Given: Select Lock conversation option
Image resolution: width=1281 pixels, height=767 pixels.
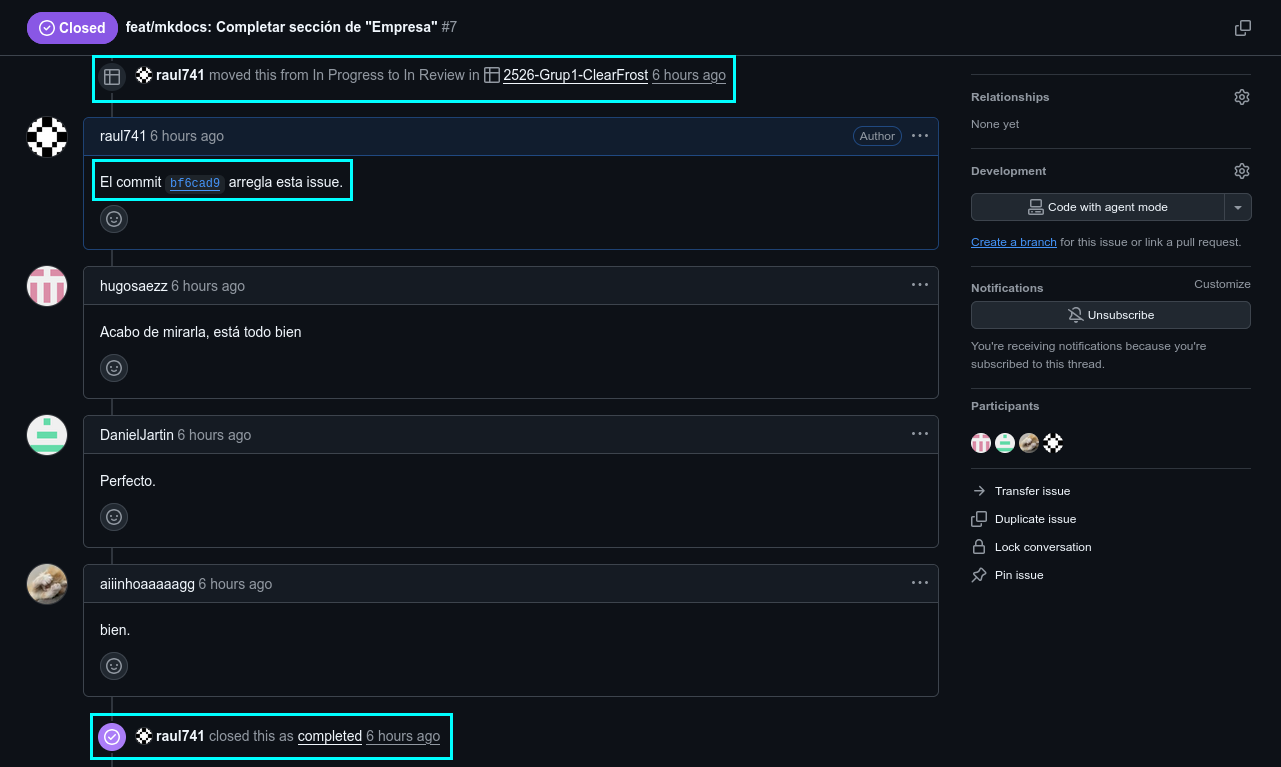Looking at the screenshot, I should point(1042,547).
